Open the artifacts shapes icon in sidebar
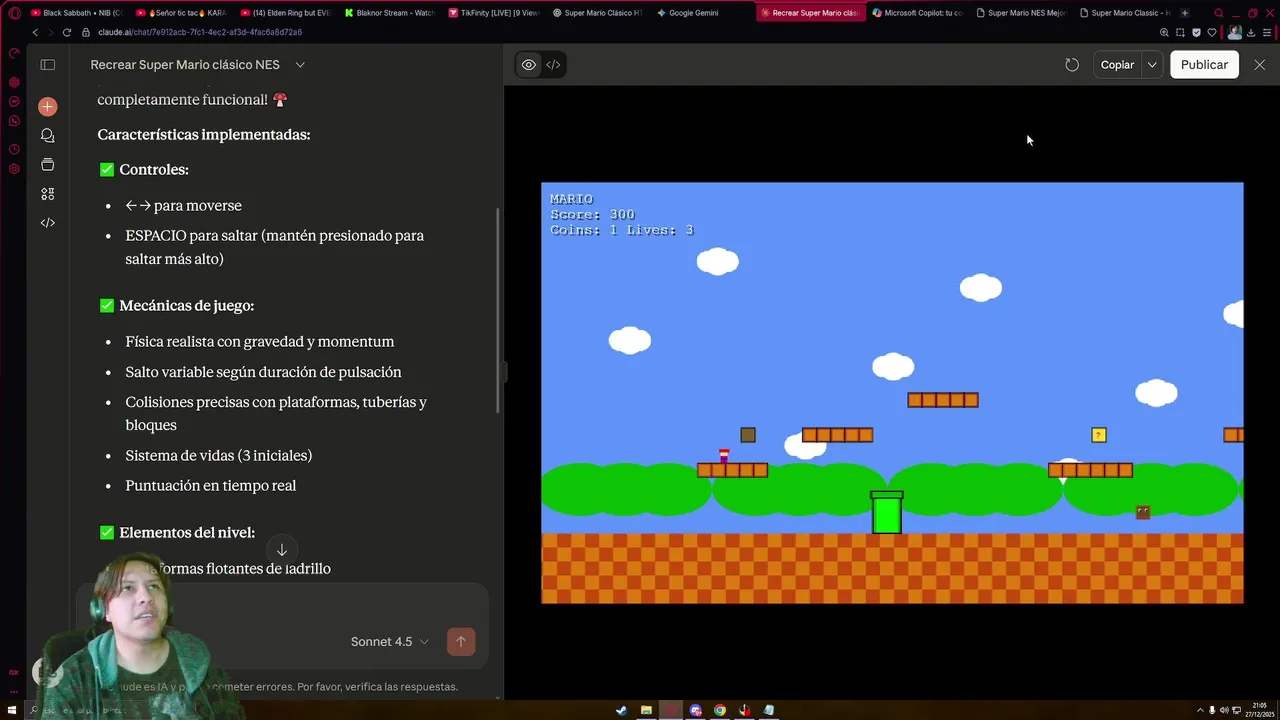Image resolution: width=1280 pixels, height=720 pixels. [47, 194]
